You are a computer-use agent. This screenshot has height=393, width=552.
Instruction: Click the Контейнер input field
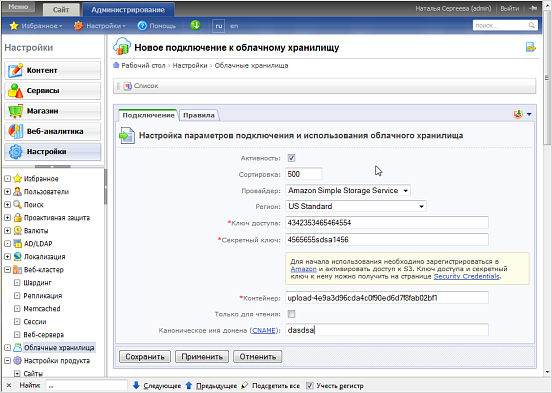pos(387,298)
